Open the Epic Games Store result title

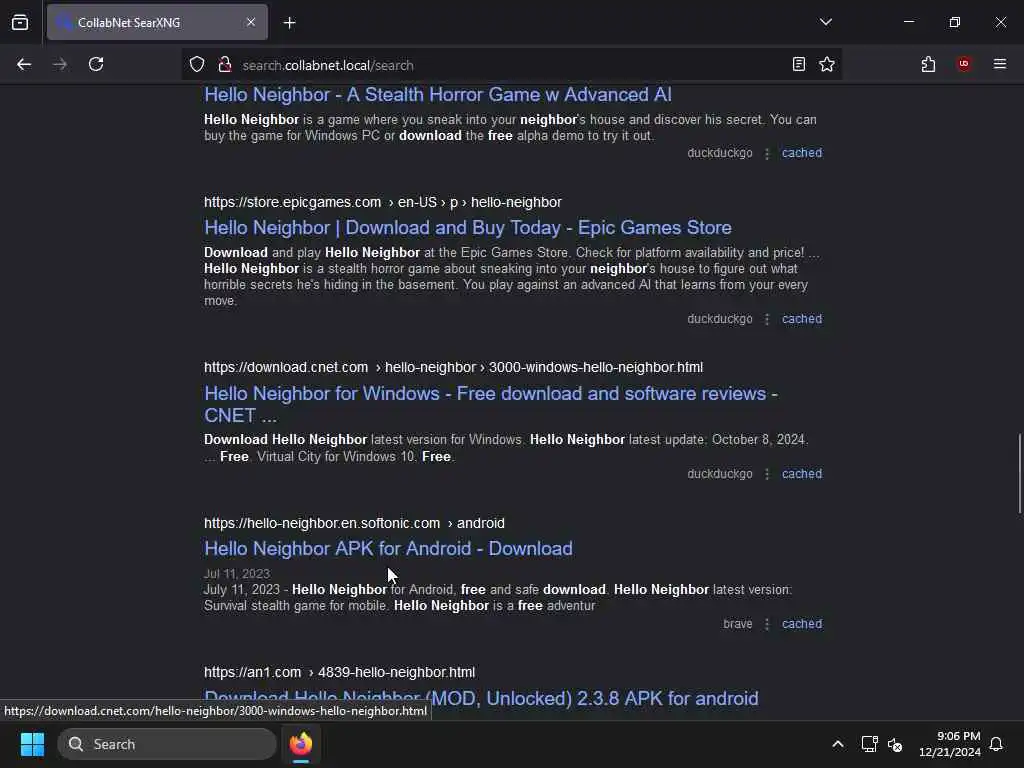pyautogui.click(x=468, y=228)
